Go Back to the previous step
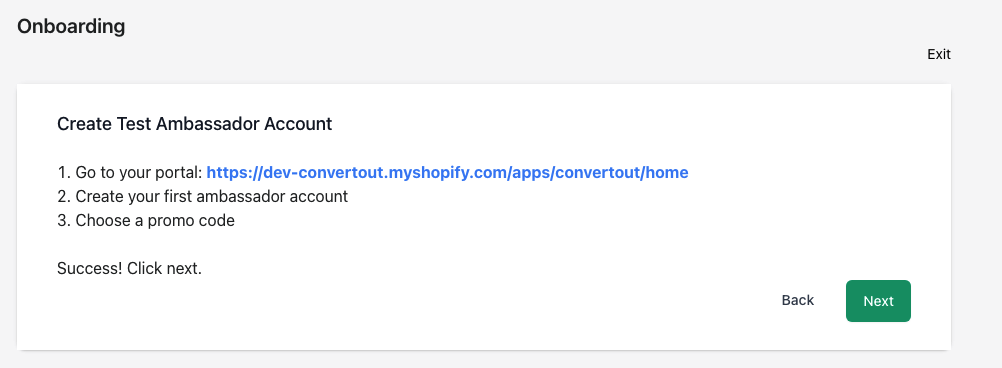Screen dimensions: 1002x368 tap(798, 300)
